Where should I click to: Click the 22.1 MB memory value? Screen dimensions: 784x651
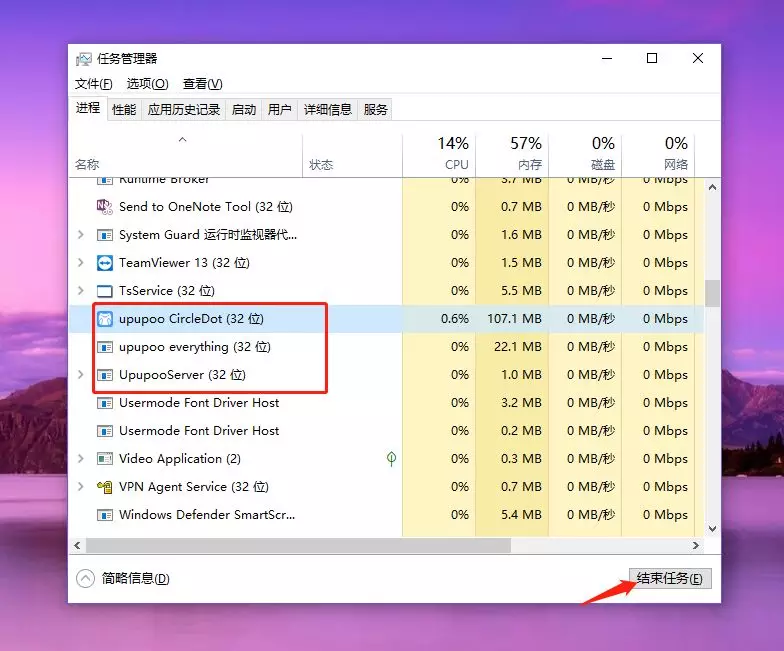pyautogui.click(x=518, y=346)
